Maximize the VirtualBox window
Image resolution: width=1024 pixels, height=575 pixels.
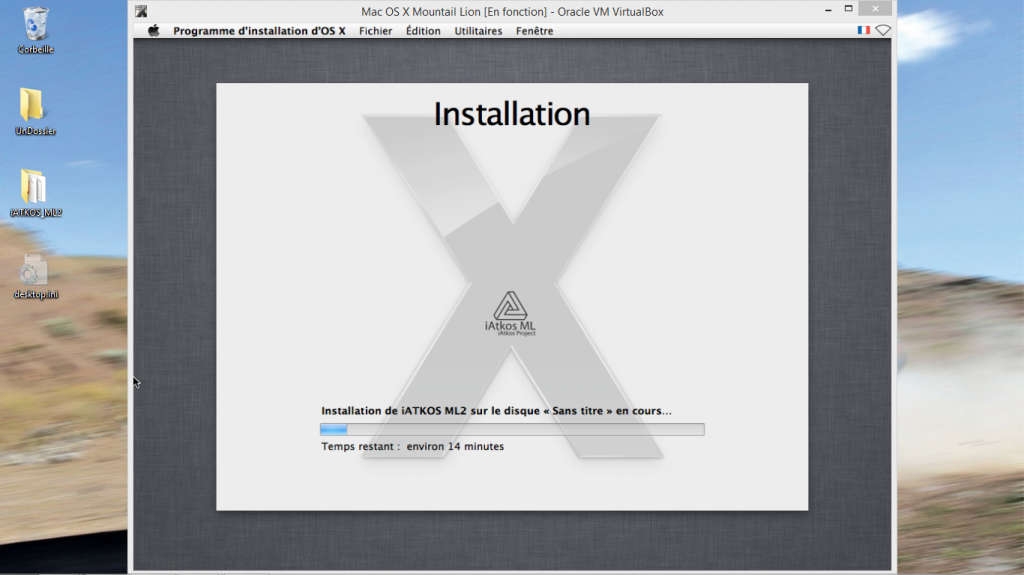point(848,10)
